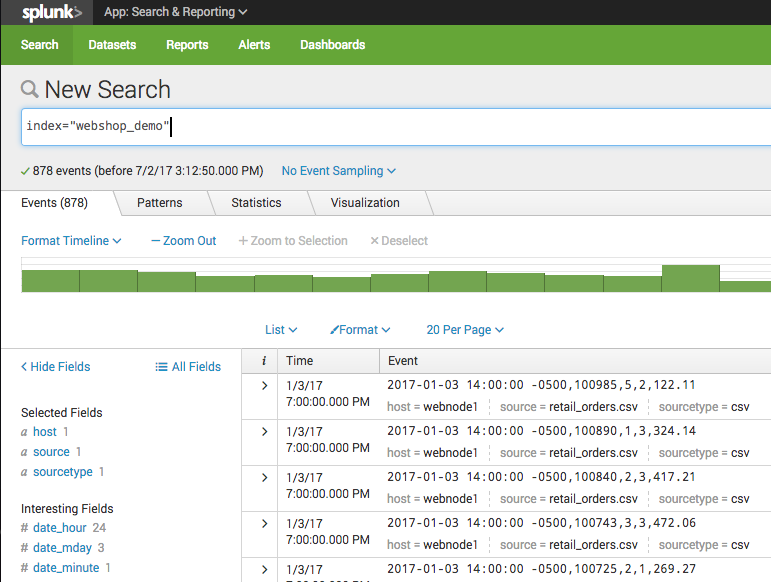
Task: Switch to the Visualization tab
Action: tap(365, 203)
